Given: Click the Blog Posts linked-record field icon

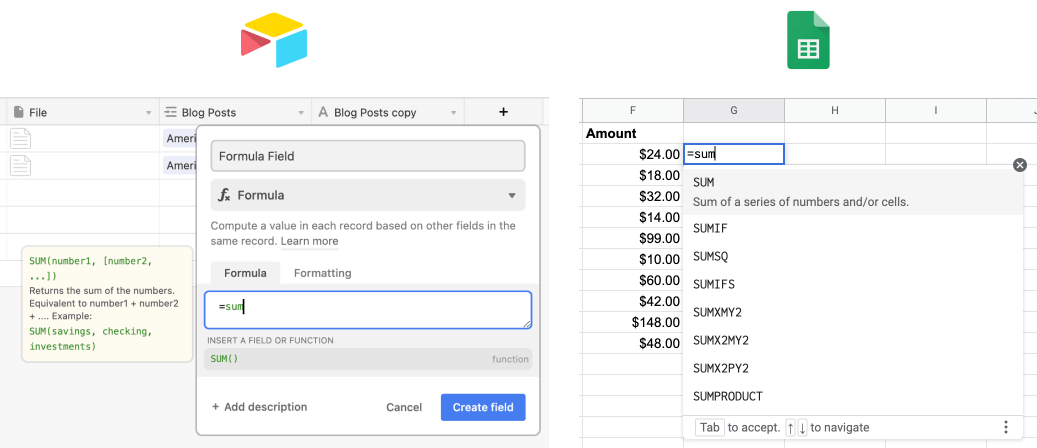Looking at the screenshot, I should point(171,113).
